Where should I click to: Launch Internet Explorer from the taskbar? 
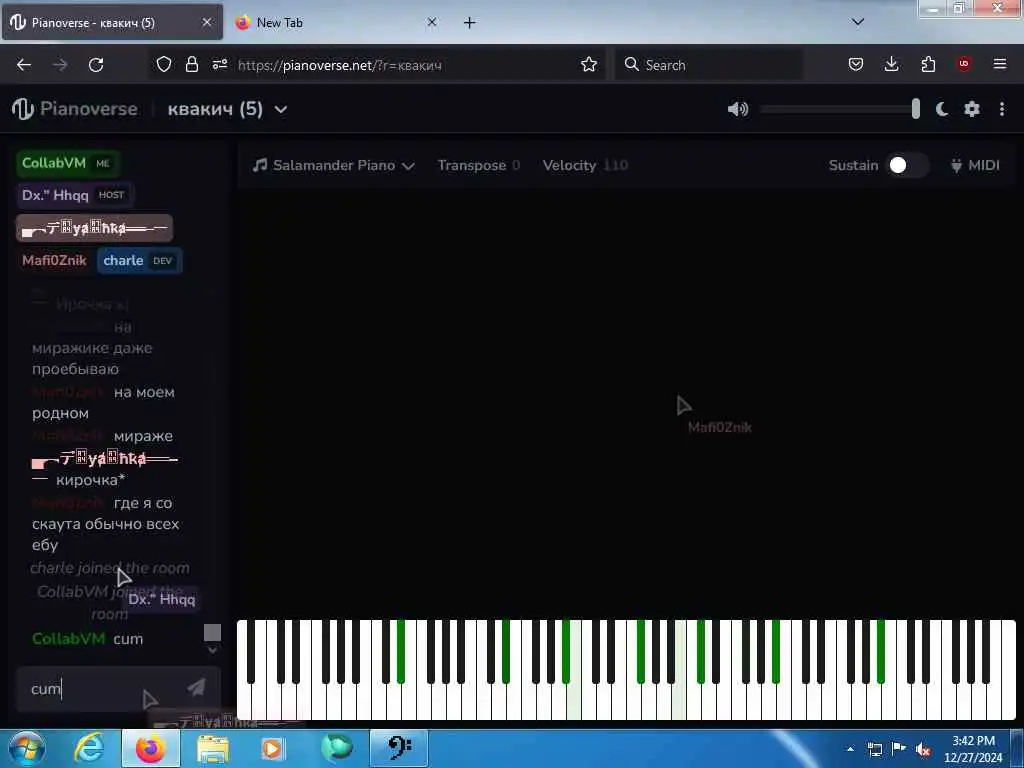pos(89,748)
